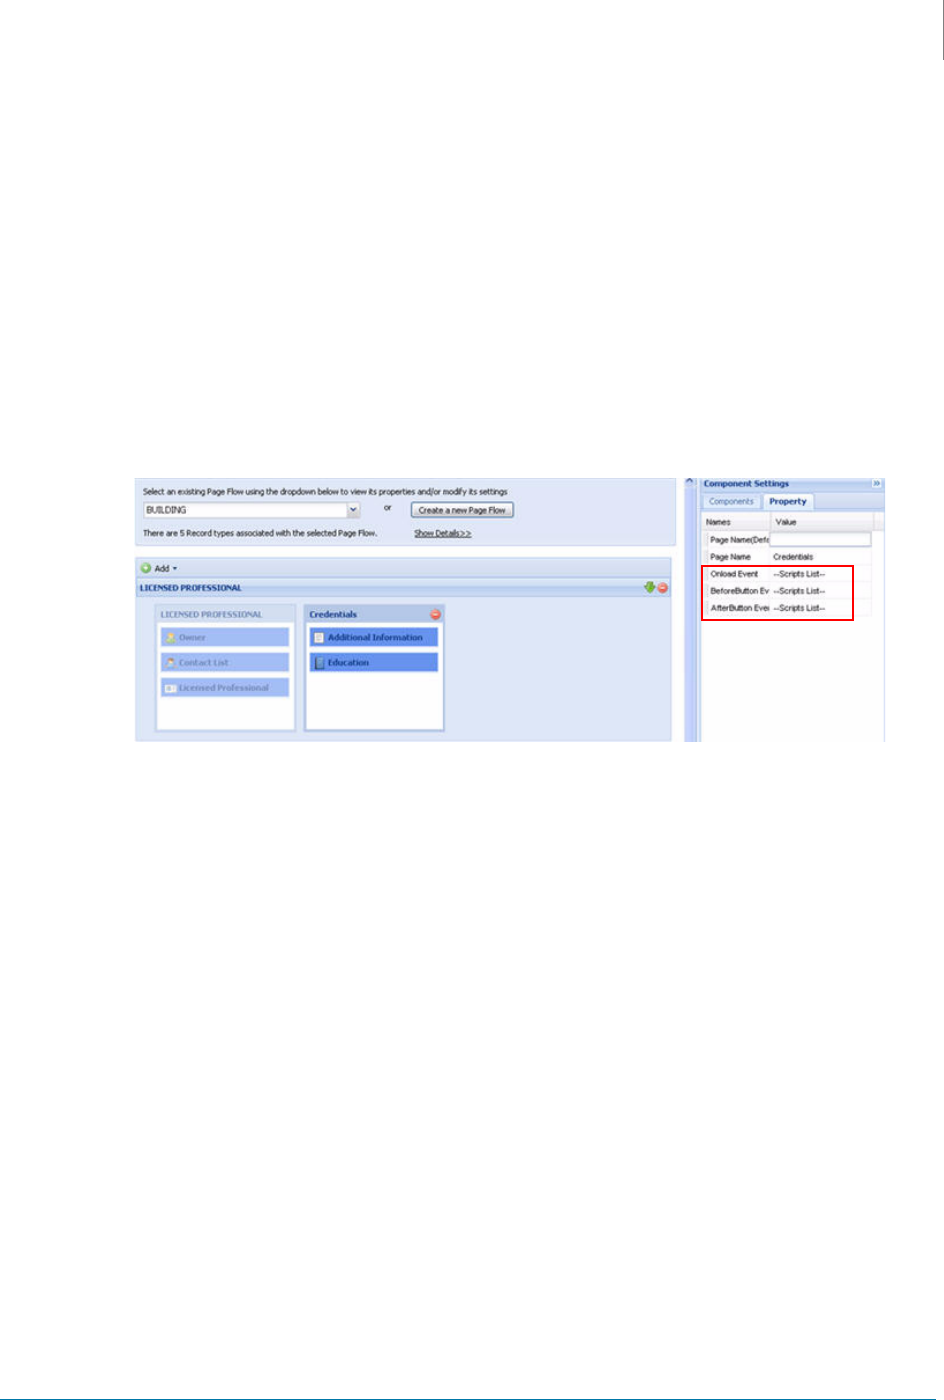Click the Additional Information page icon
944x1400 pixels.
point(319,637)
